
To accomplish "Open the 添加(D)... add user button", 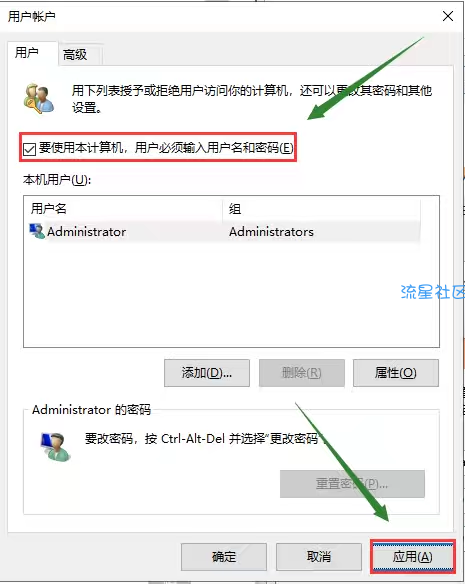I will click(x=207, y=373).
